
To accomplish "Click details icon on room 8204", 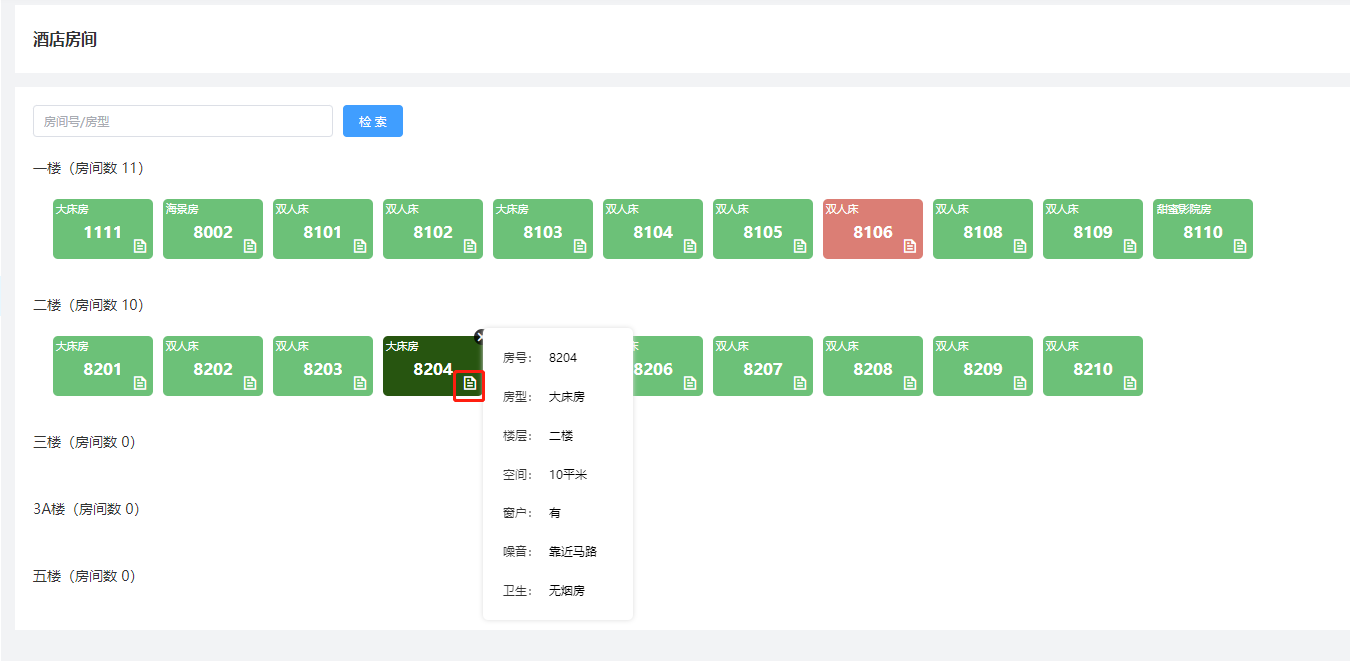I will point(470,384).
